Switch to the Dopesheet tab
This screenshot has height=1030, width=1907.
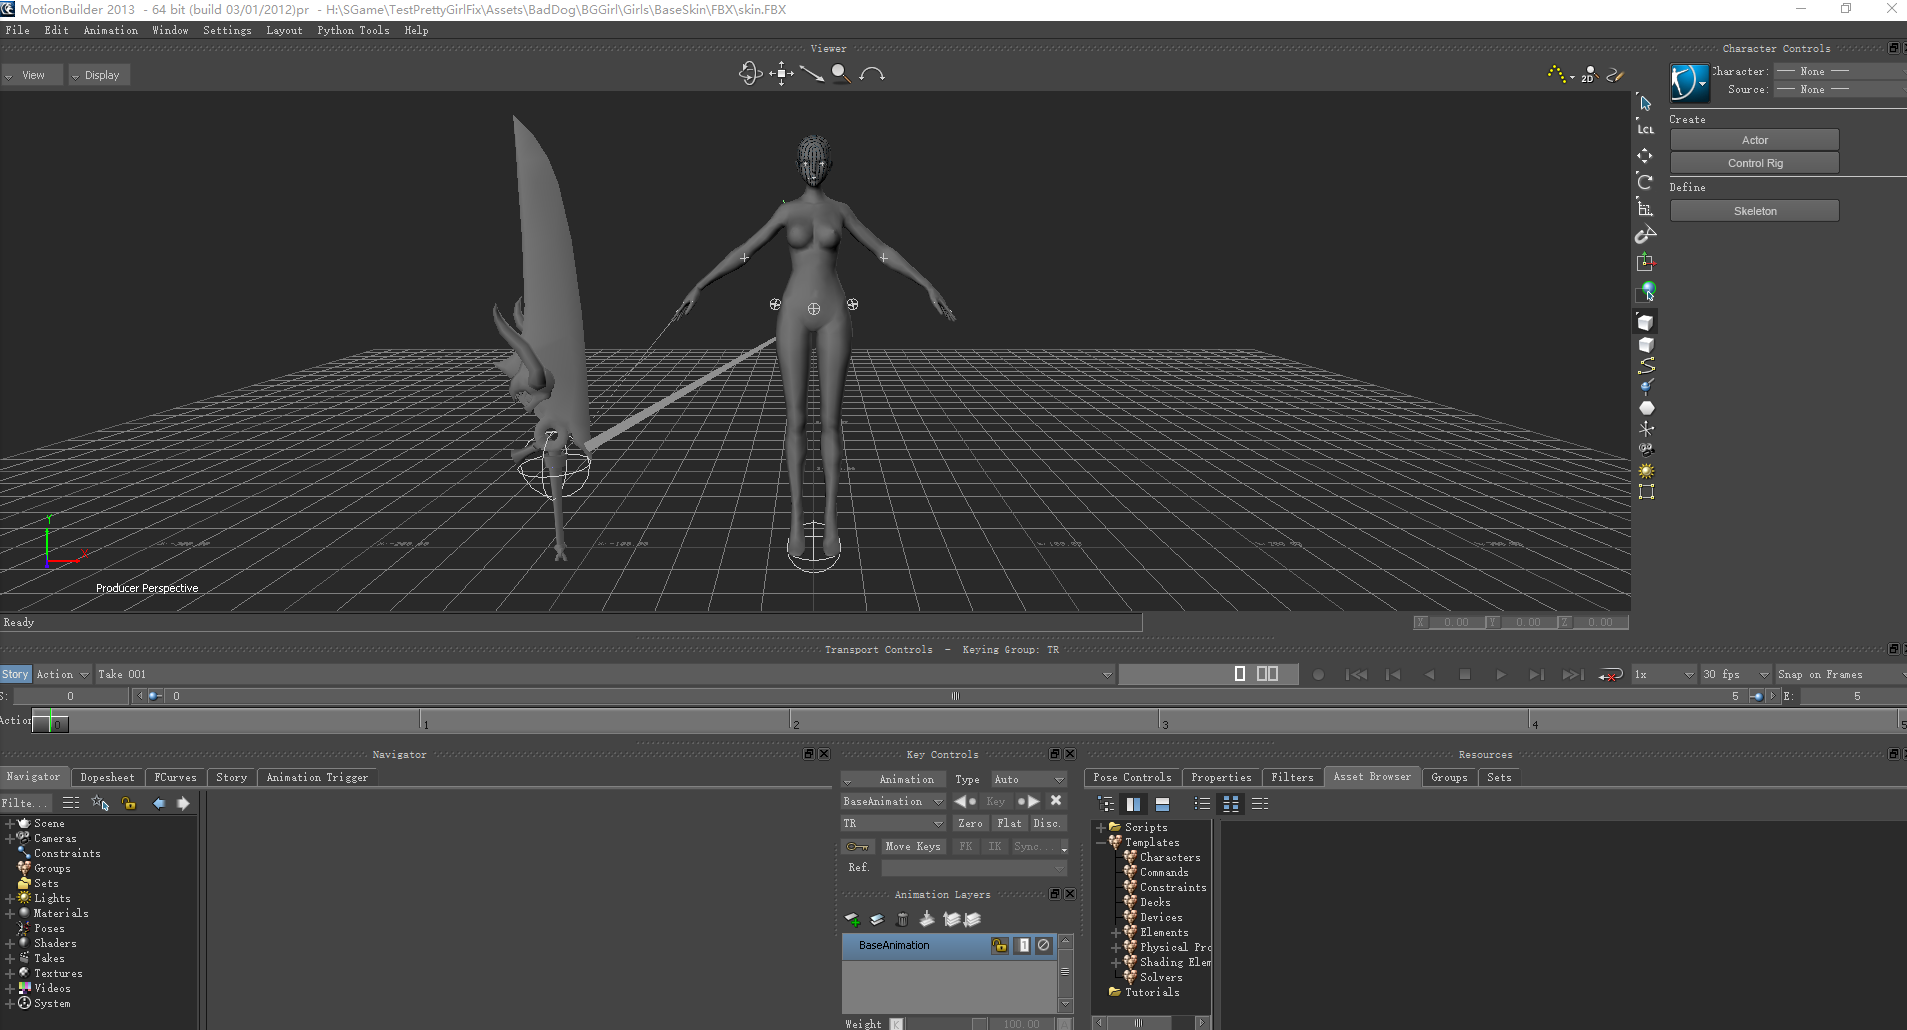coord(107,777)
